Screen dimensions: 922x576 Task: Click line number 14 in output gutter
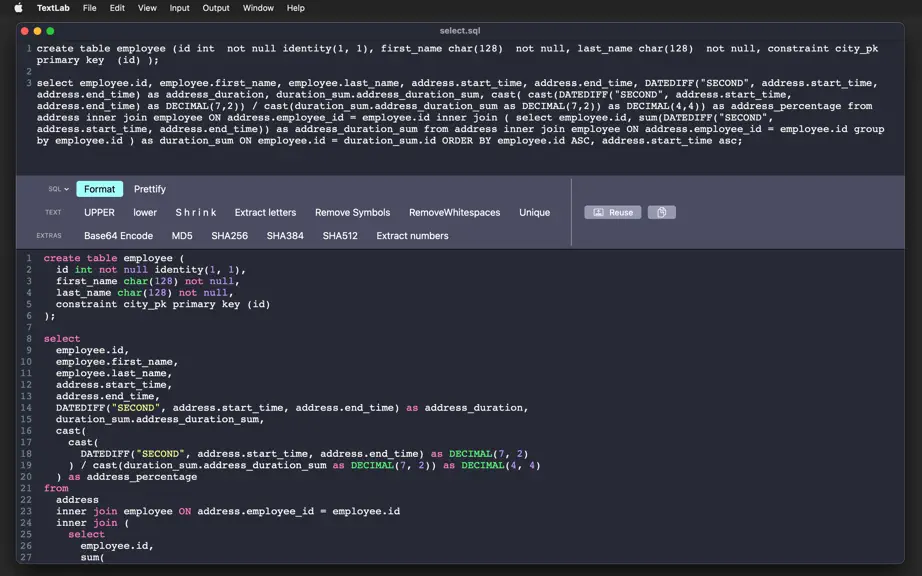coord(26,407)
